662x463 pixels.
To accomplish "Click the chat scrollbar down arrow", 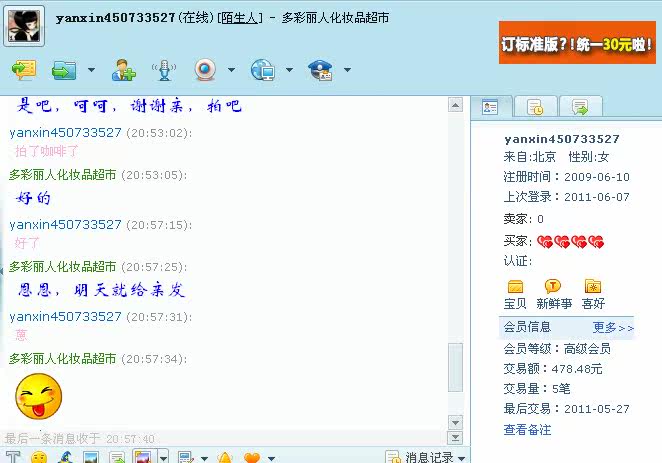I will click(455, 422).
